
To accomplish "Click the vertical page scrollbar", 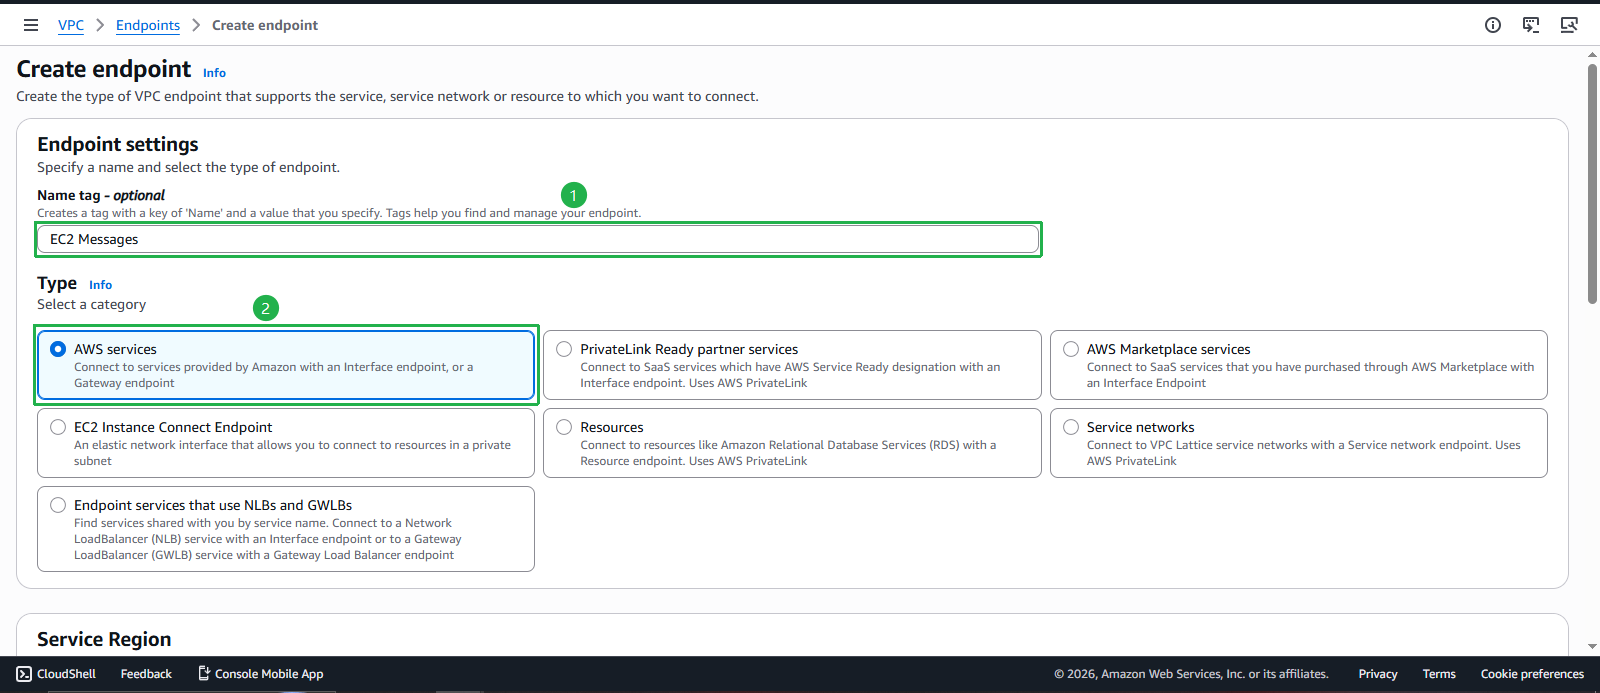I will click(1592, 184).
